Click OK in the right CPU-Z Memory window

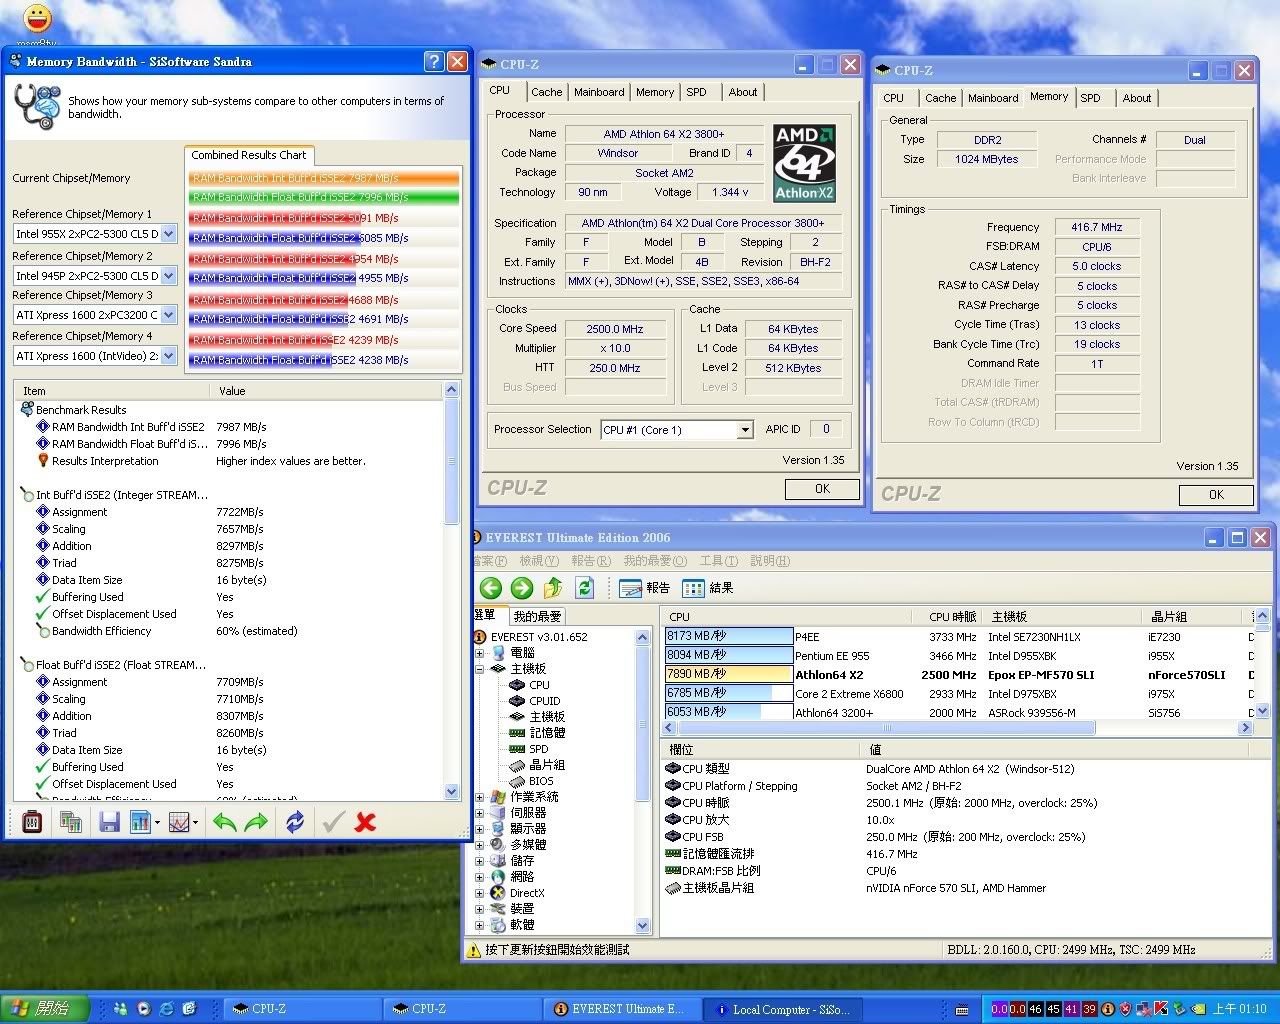[x=1216, y=495]
